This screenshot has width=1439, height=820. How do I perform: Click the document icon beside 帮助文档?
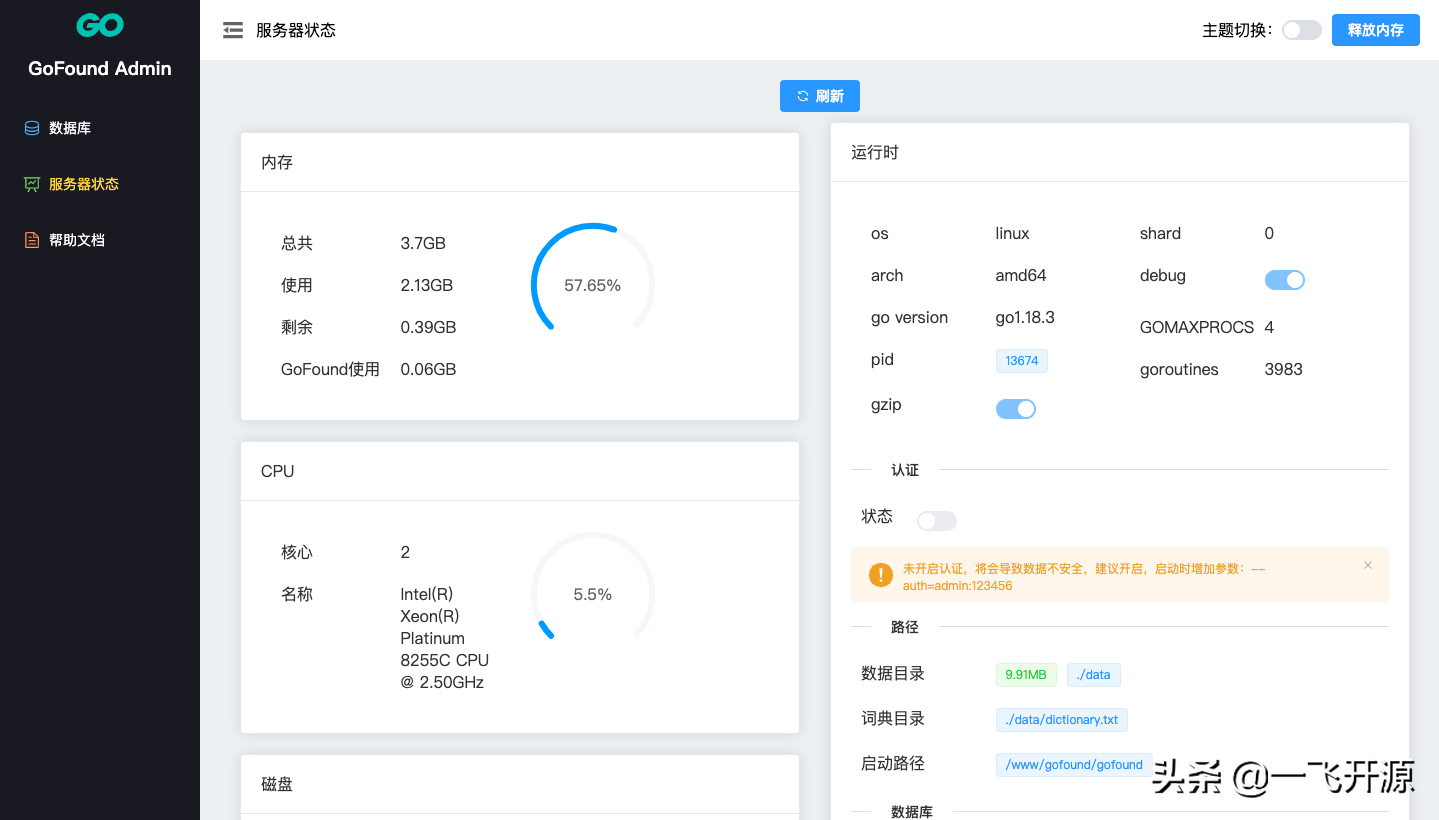[x=32, y=240]
